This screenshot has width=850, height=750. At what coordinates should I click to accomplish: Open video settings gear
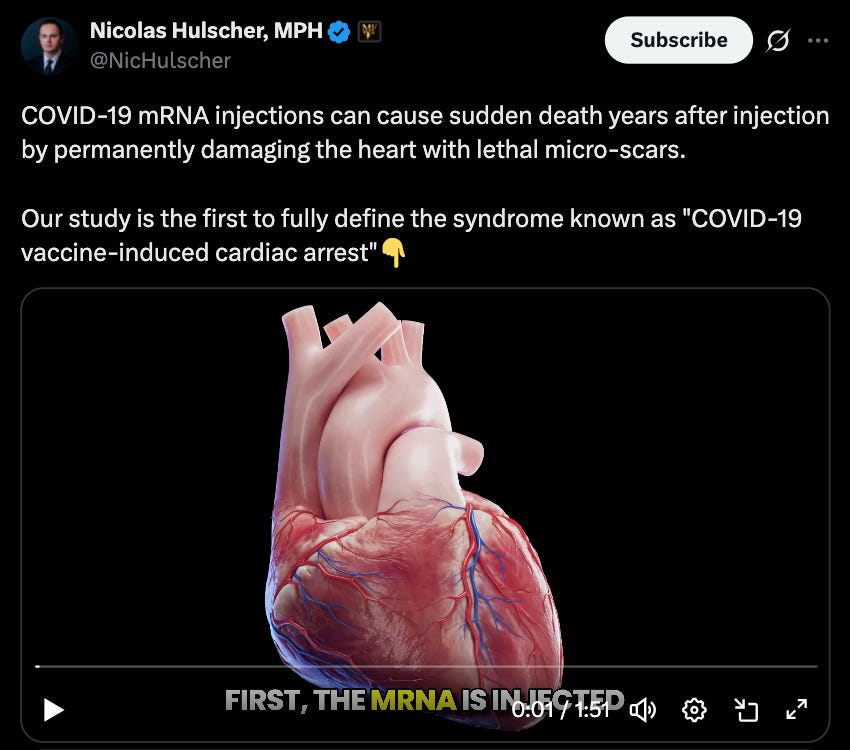(694, 710)
